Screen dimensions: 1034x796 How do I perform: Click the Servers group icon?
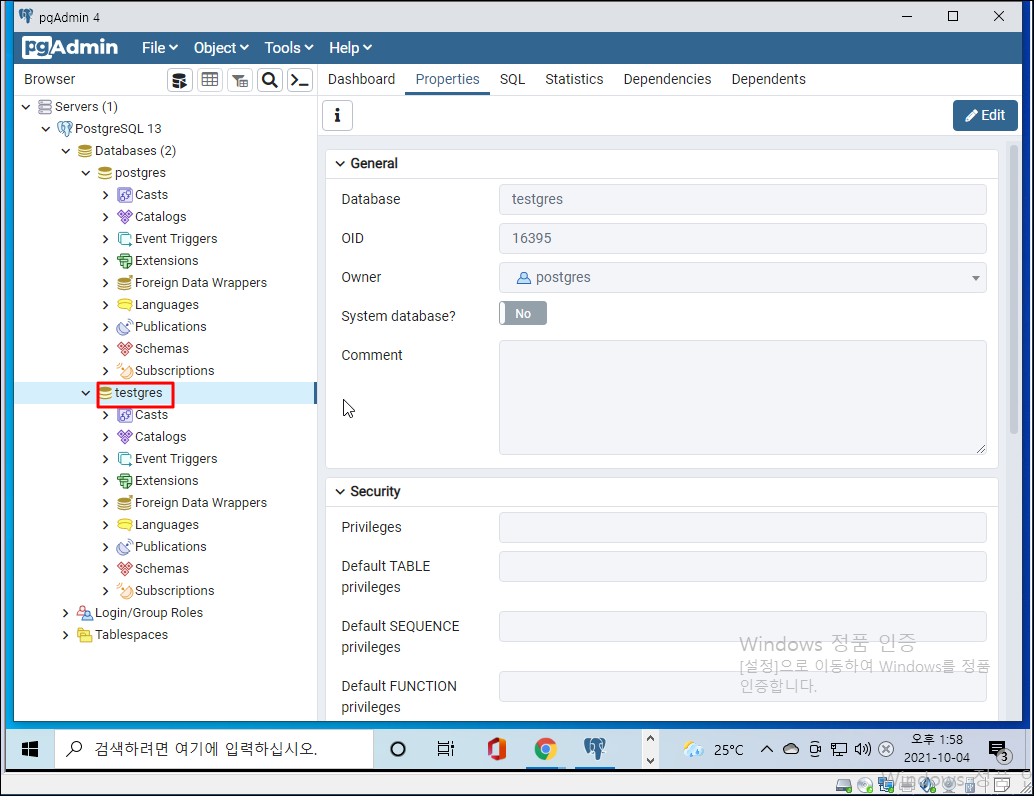click(x=45, y=106)
